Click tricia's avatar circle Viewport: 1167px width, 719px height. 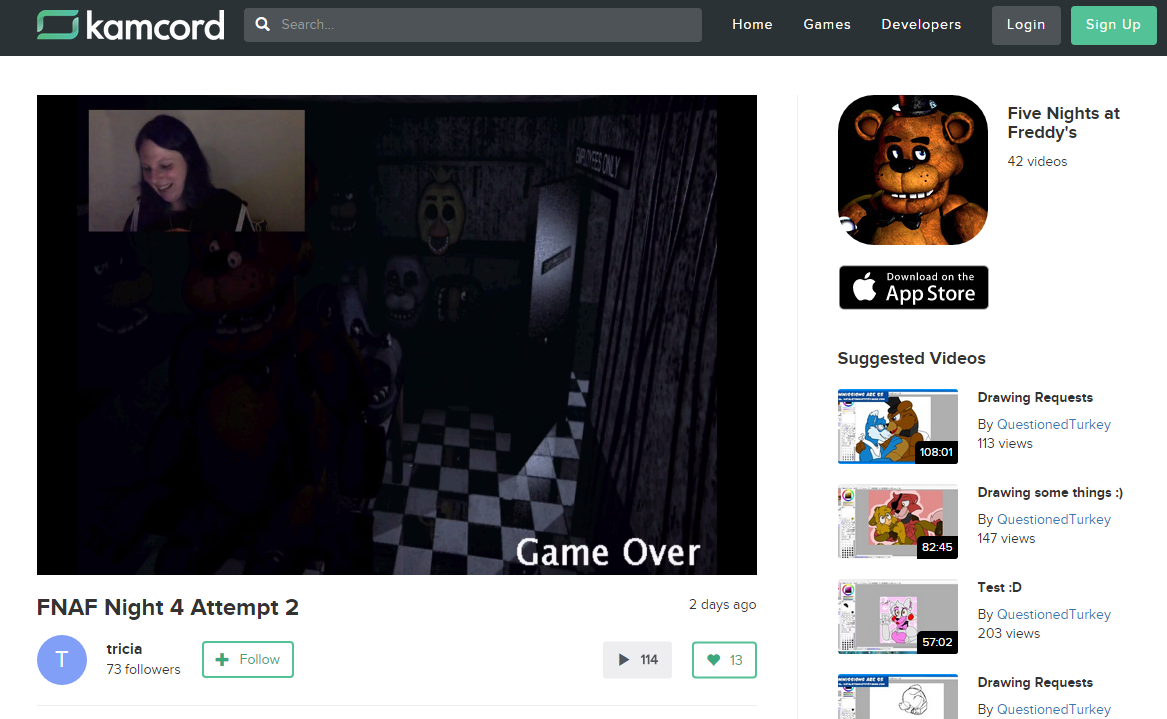tap(62, 659)
